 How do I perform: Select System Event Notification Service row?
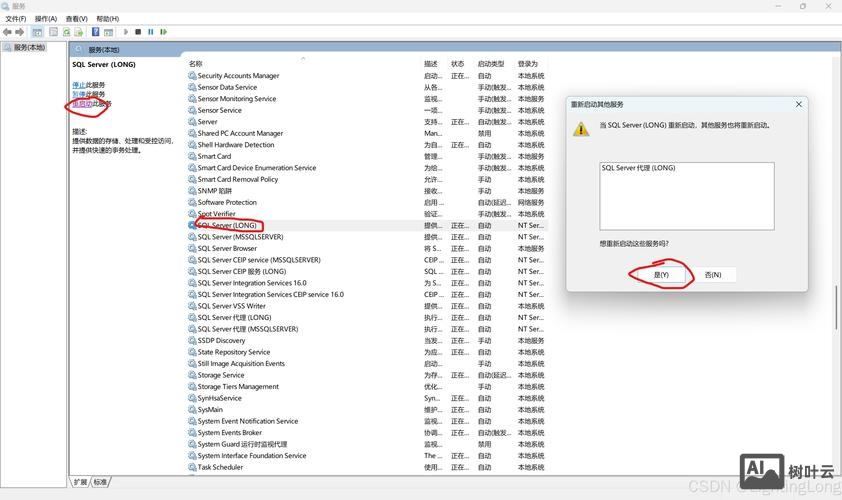(367, 421)
